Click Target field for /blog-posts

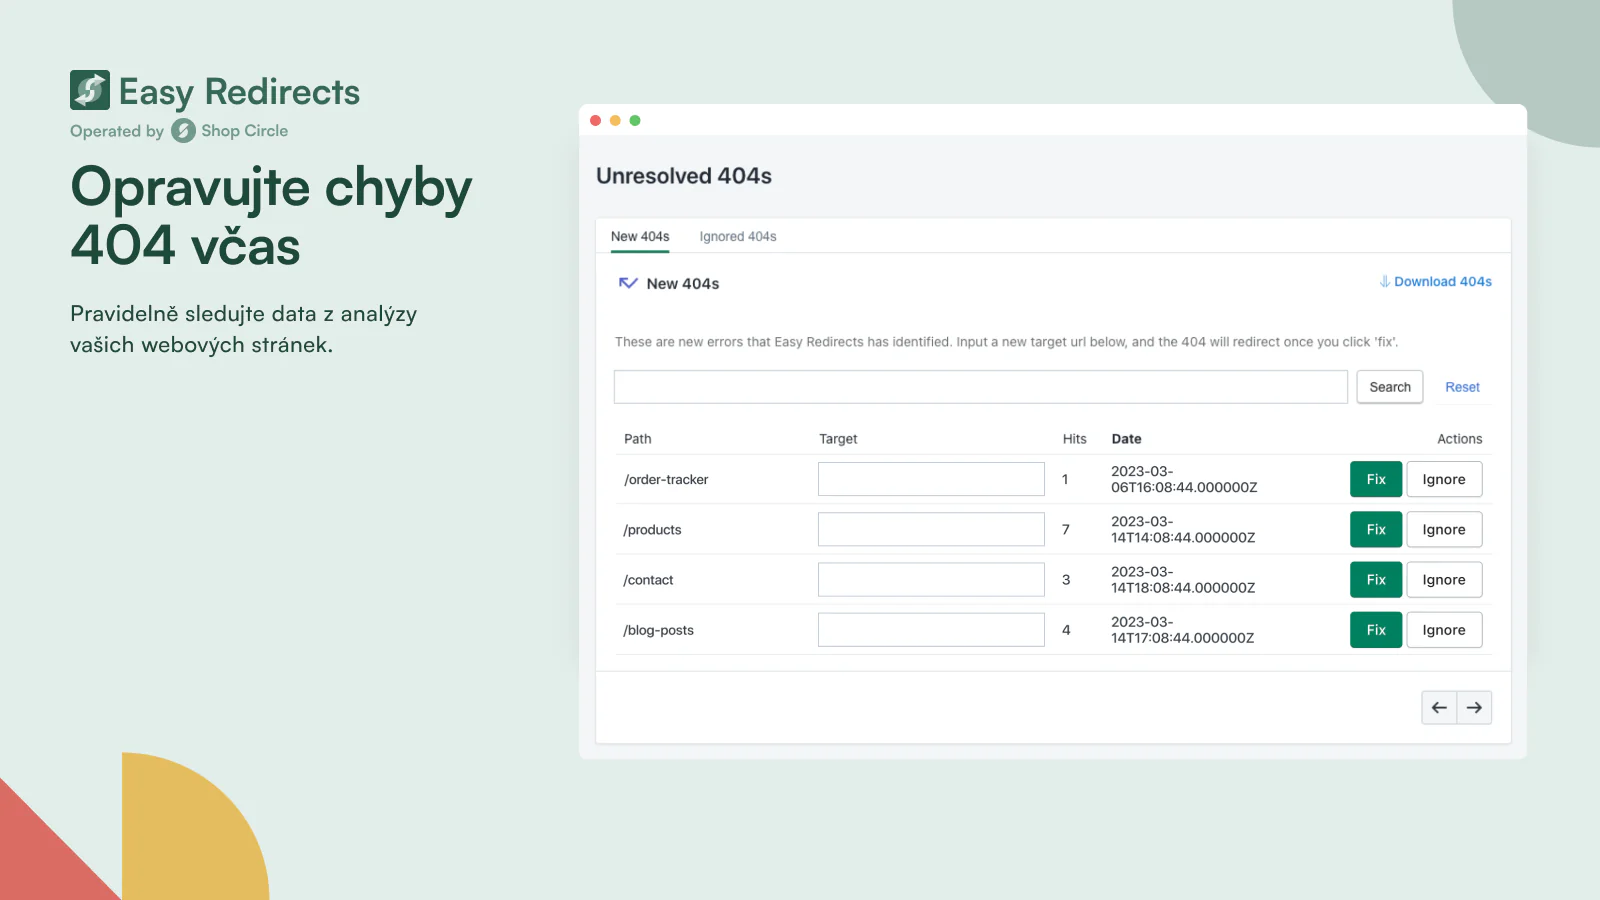click(x=931, y=630)
